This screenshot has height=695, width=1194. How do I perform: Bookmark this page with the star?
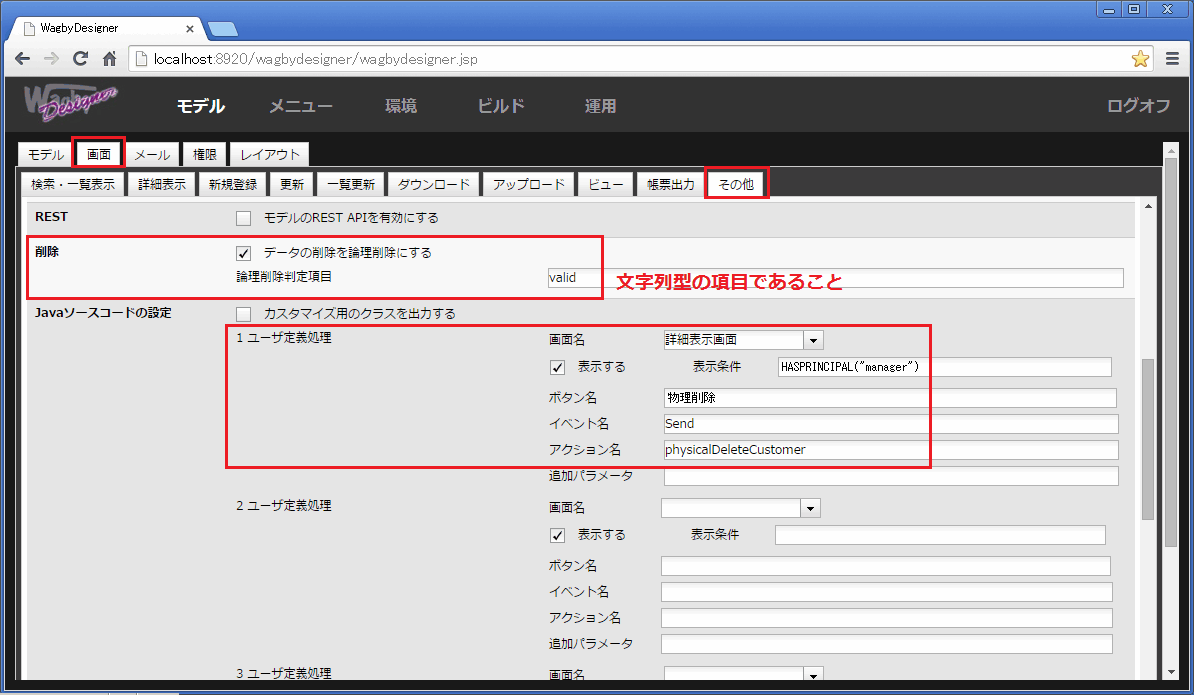pos(1140,59)
